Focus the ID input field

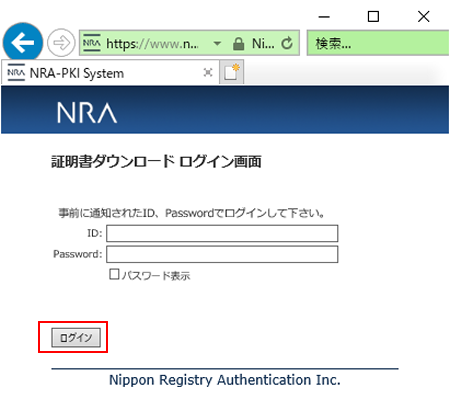point(222,233)
